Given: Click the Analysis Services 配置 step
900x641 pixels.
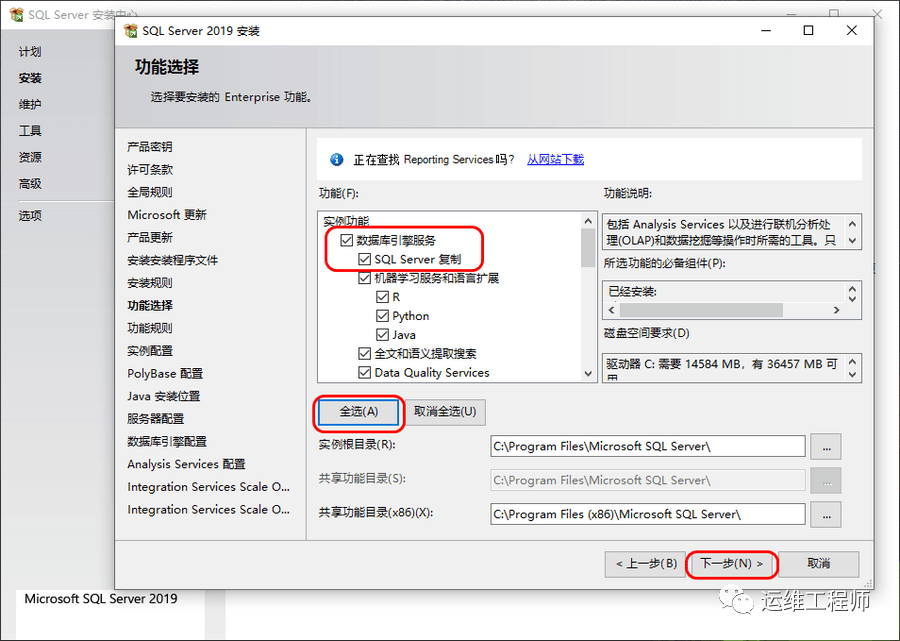Looking at the screenshot, I should [187, 464].
